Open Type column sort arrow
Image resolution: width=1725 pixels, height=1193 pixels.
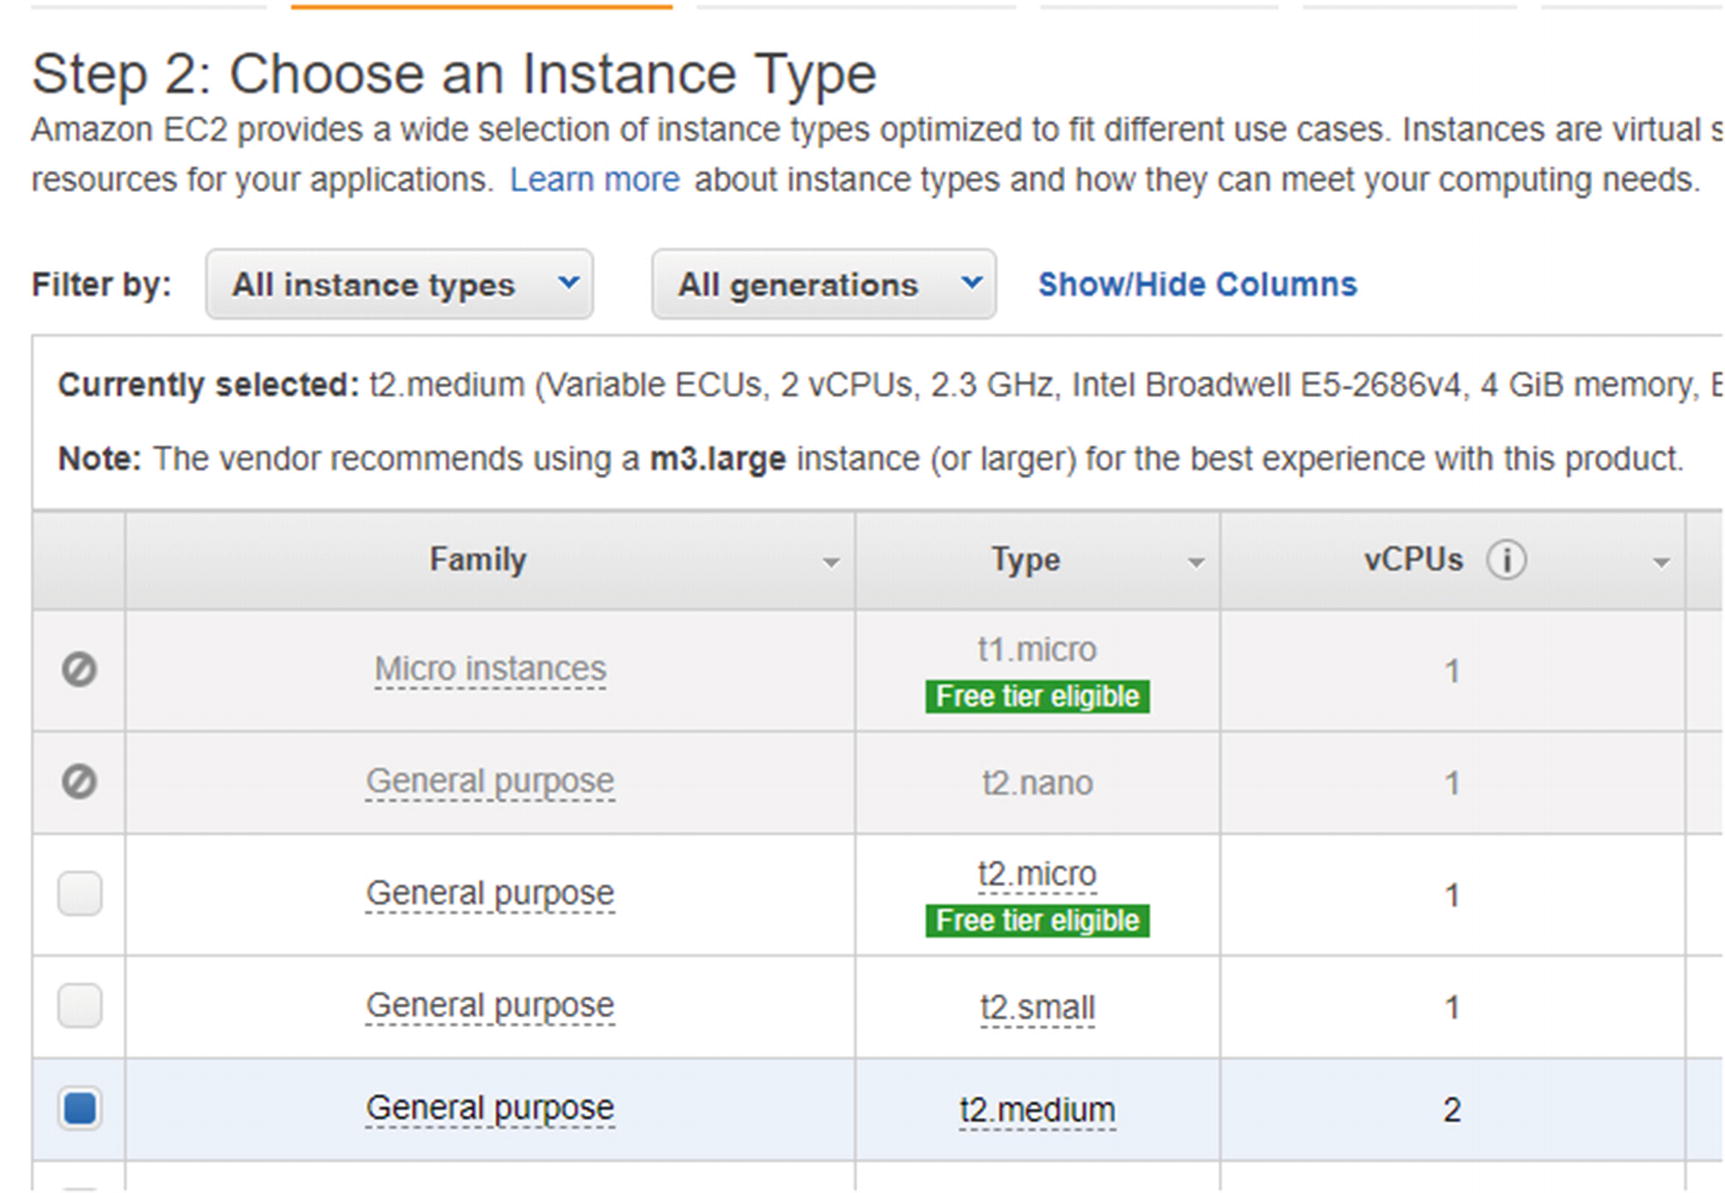pyautogui.click(x=1195, y=563)
